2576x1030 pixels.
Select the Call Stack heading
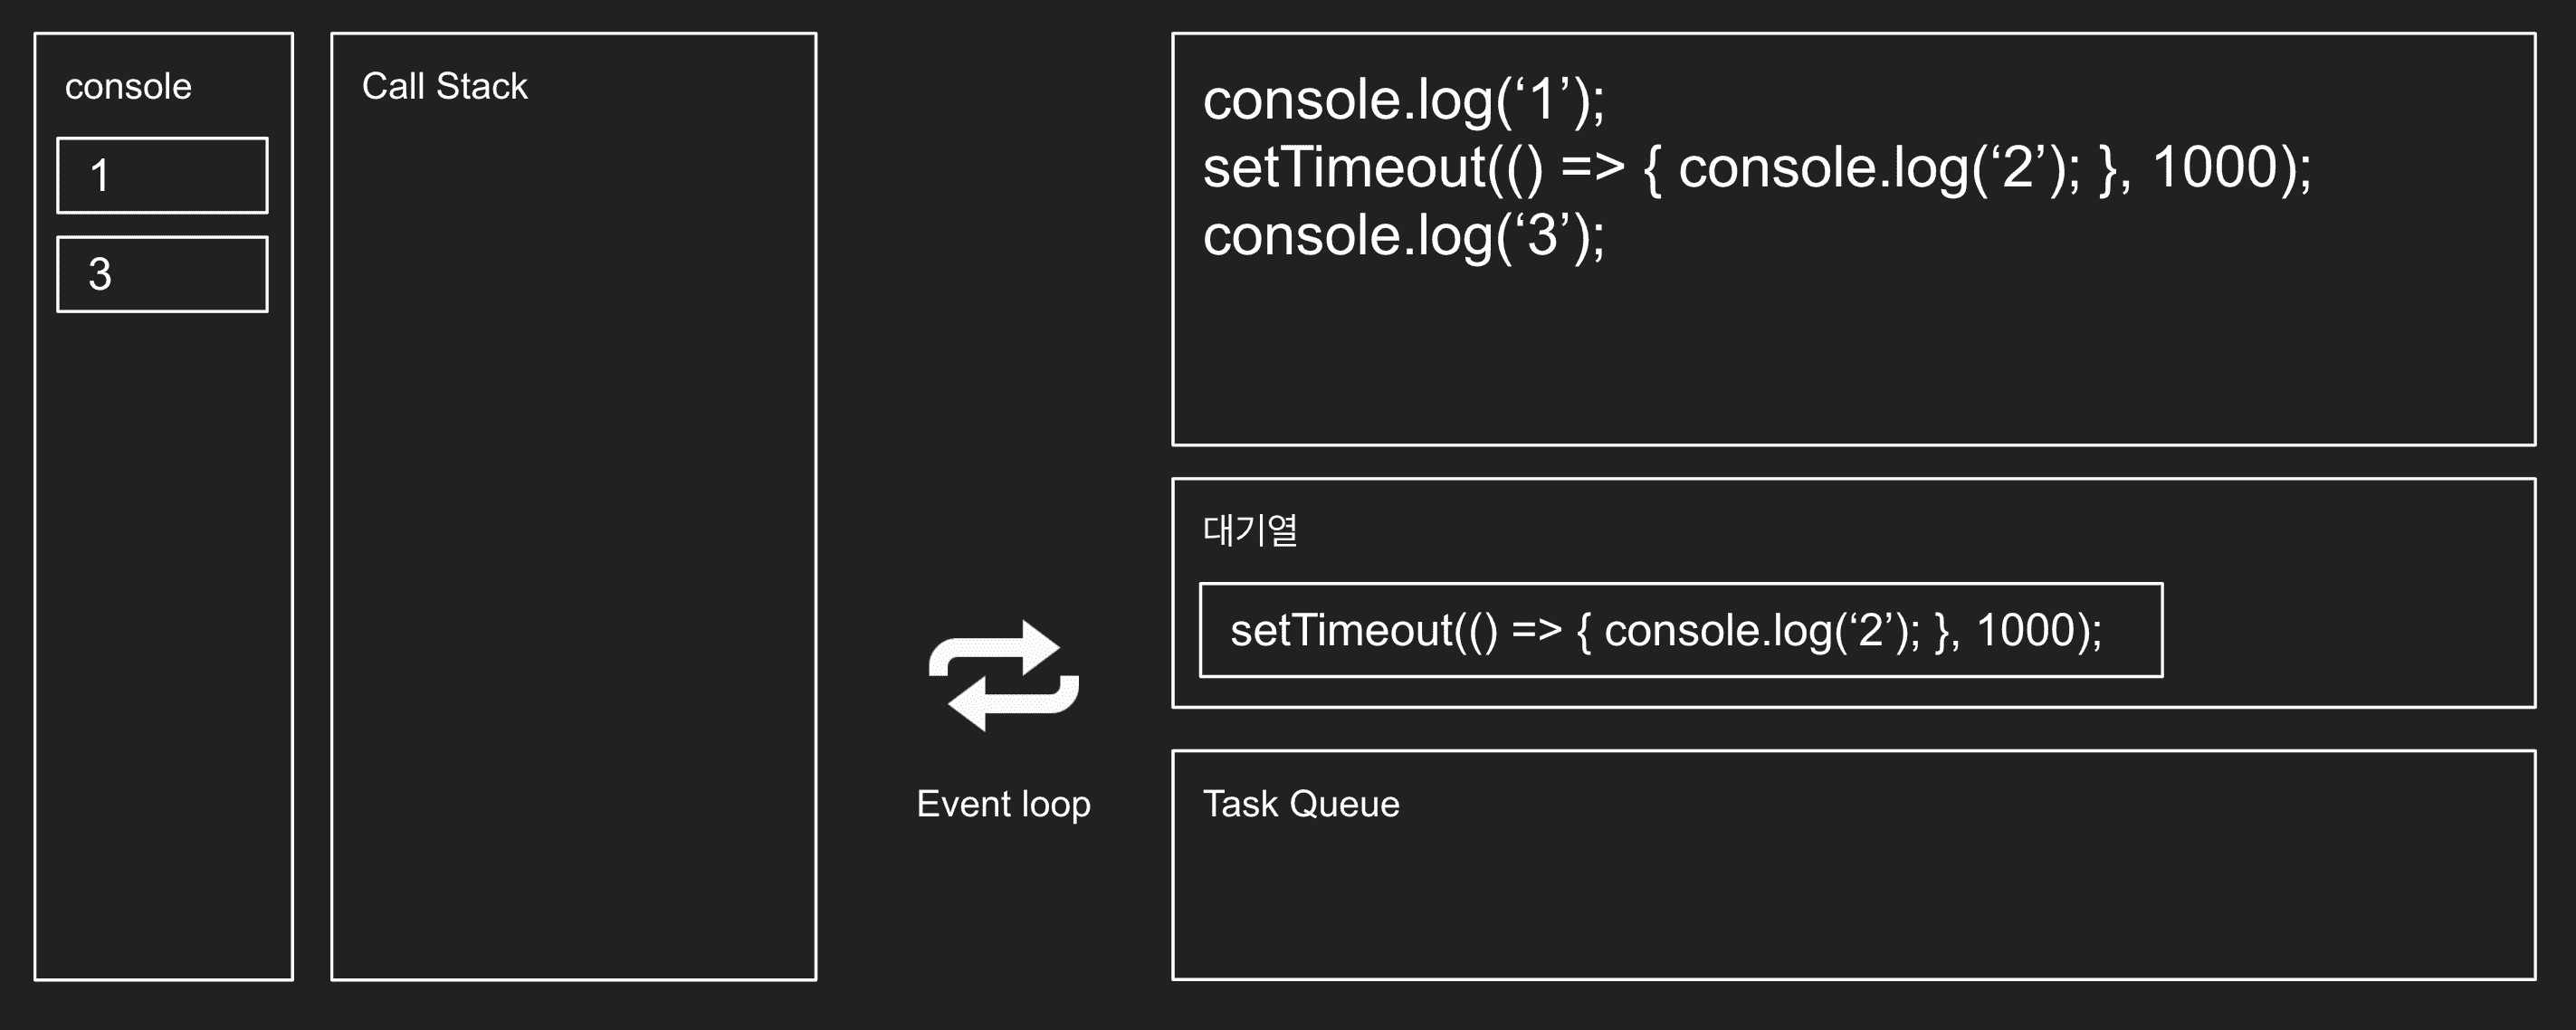click(444, 87)
